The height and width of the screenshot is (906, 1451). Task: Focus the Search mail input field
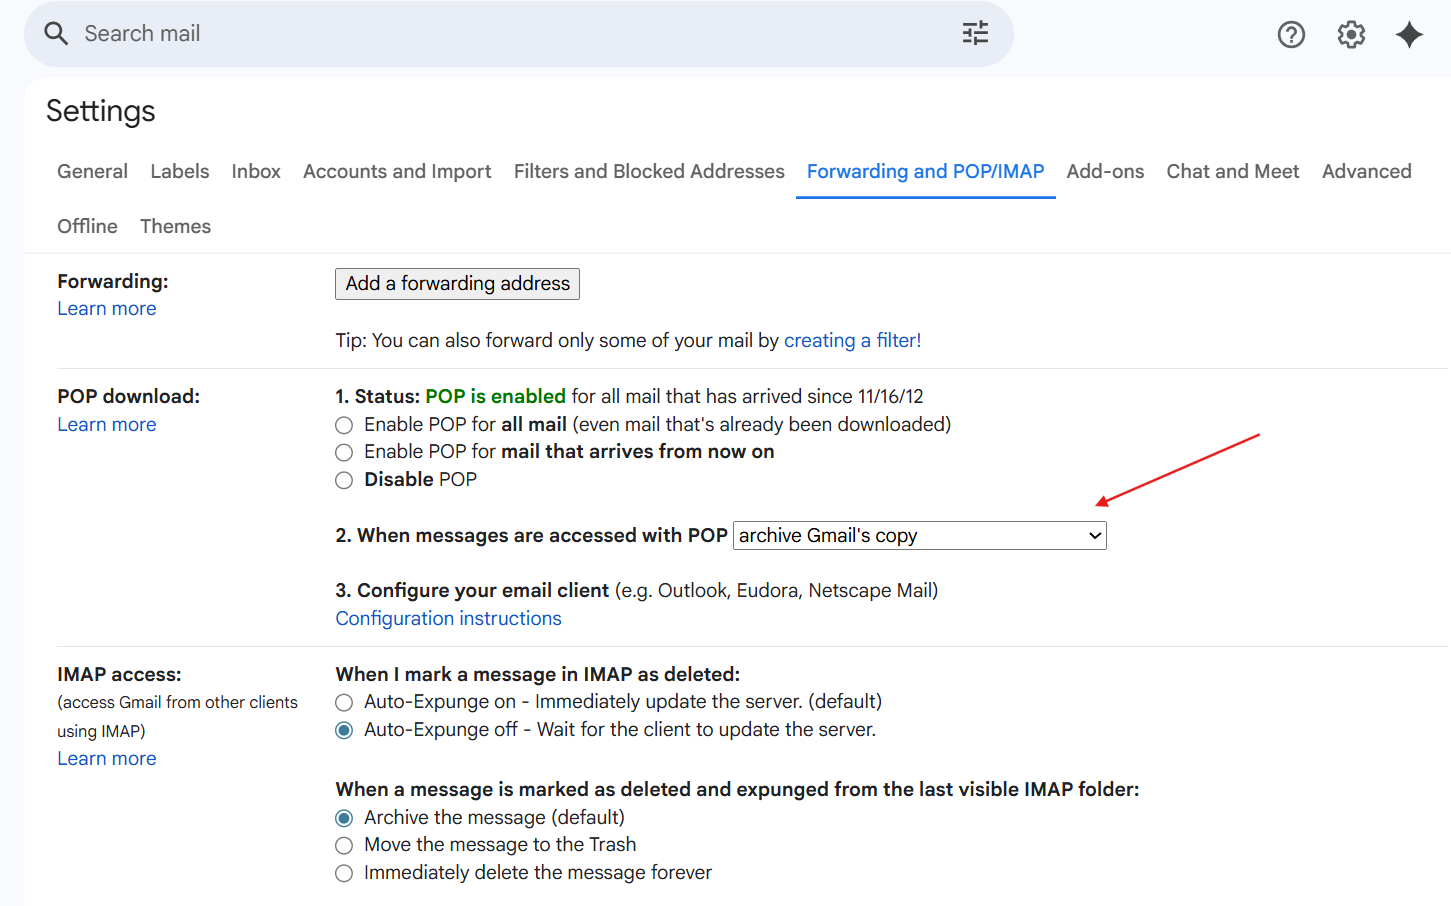(x=500, y=34)
